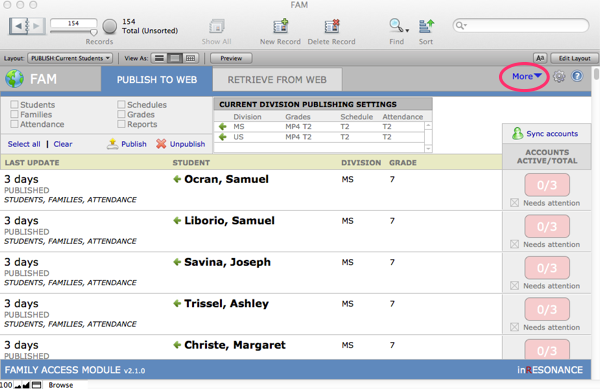The width and height of the screenshot is (600, 389).
Task: Open the Layout popup PUBLISH:Current Students
Action: [70, 58]
